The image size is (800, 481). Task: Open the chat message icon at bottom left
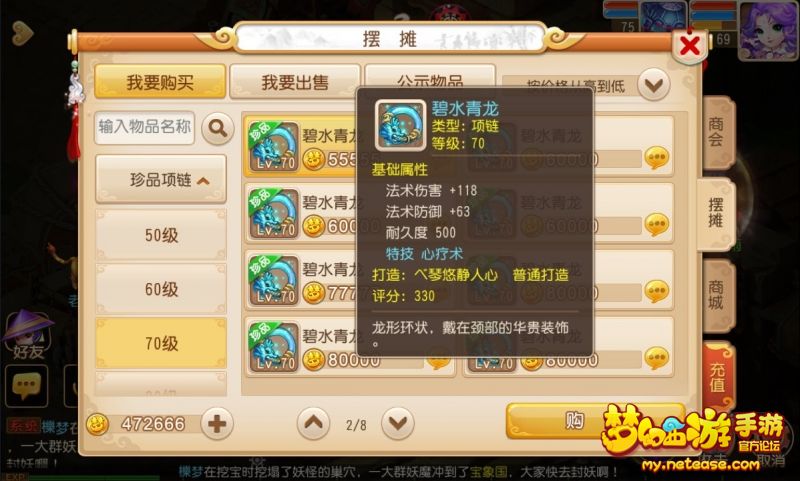point(26,386)
